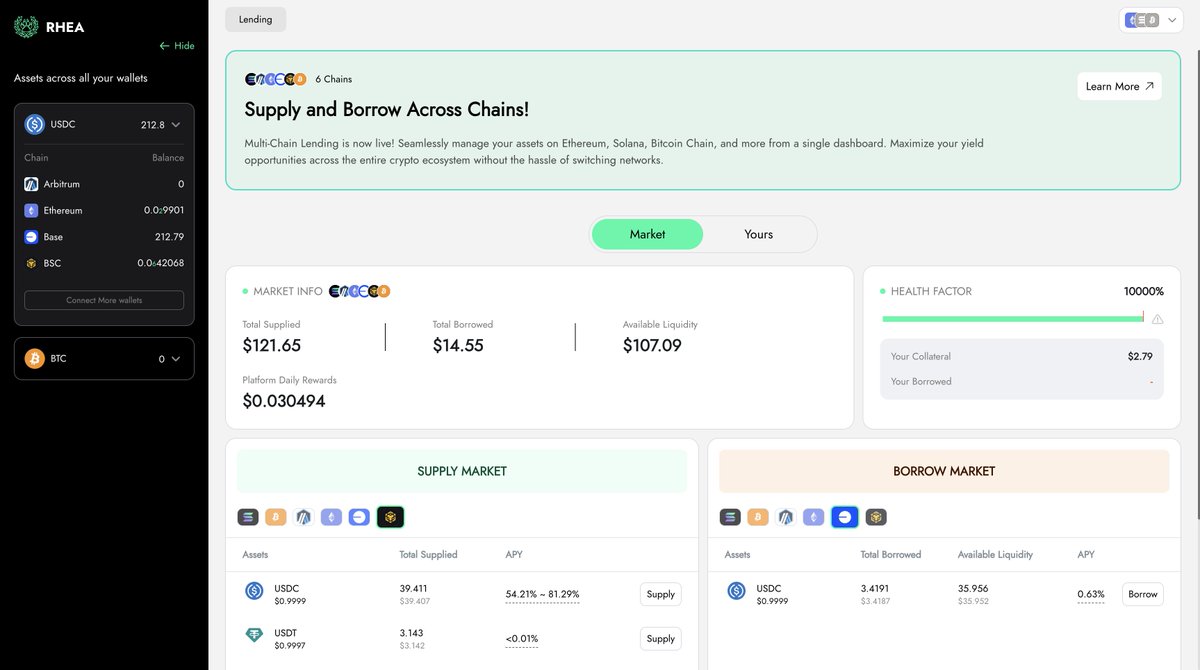This screenshot has height=670, width=1200.
Task: Click chain icons next to MARKET INFO
Action: point(359,291)
